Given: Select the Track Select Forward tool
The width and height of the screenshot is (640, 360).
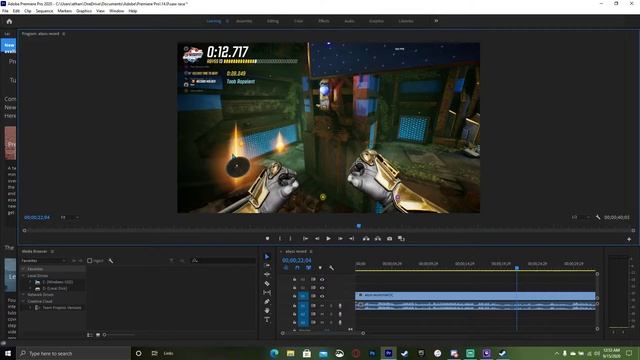Looking at the screenshot, I should point(267,266).
